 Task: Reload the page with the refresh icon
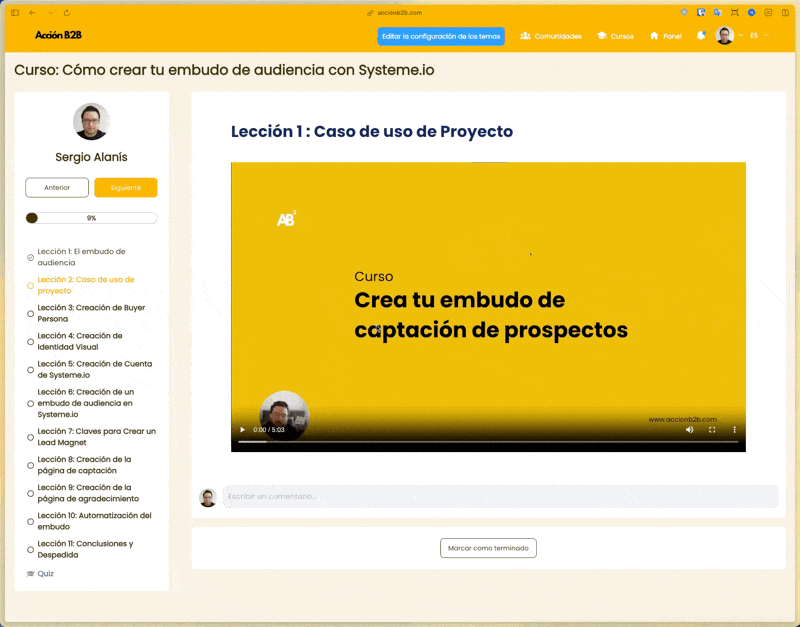(67, 13)
